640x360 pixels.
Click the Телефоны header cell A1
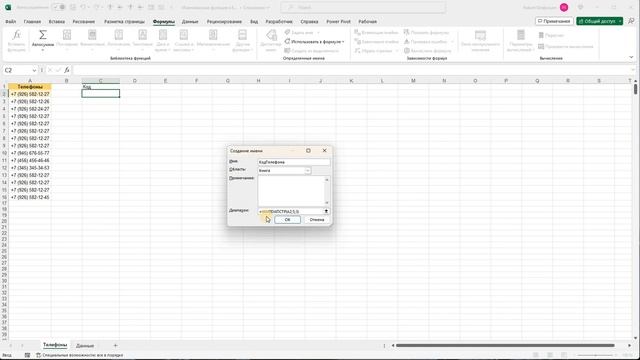[30, 87]
